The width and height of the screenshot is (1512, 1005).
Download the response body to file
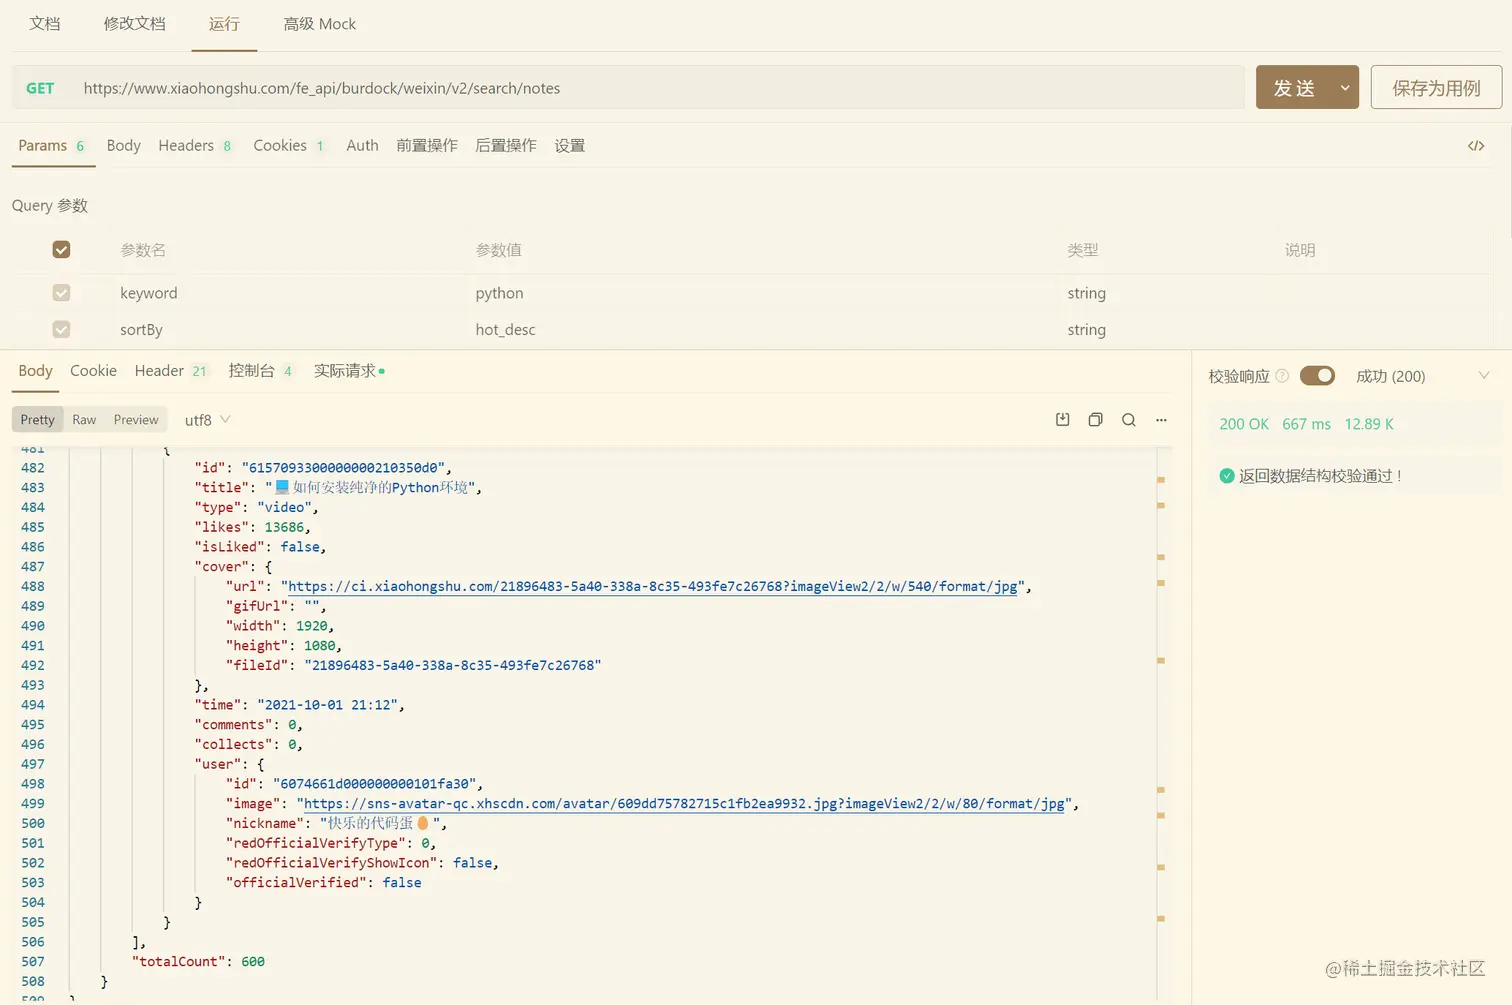1063,420
